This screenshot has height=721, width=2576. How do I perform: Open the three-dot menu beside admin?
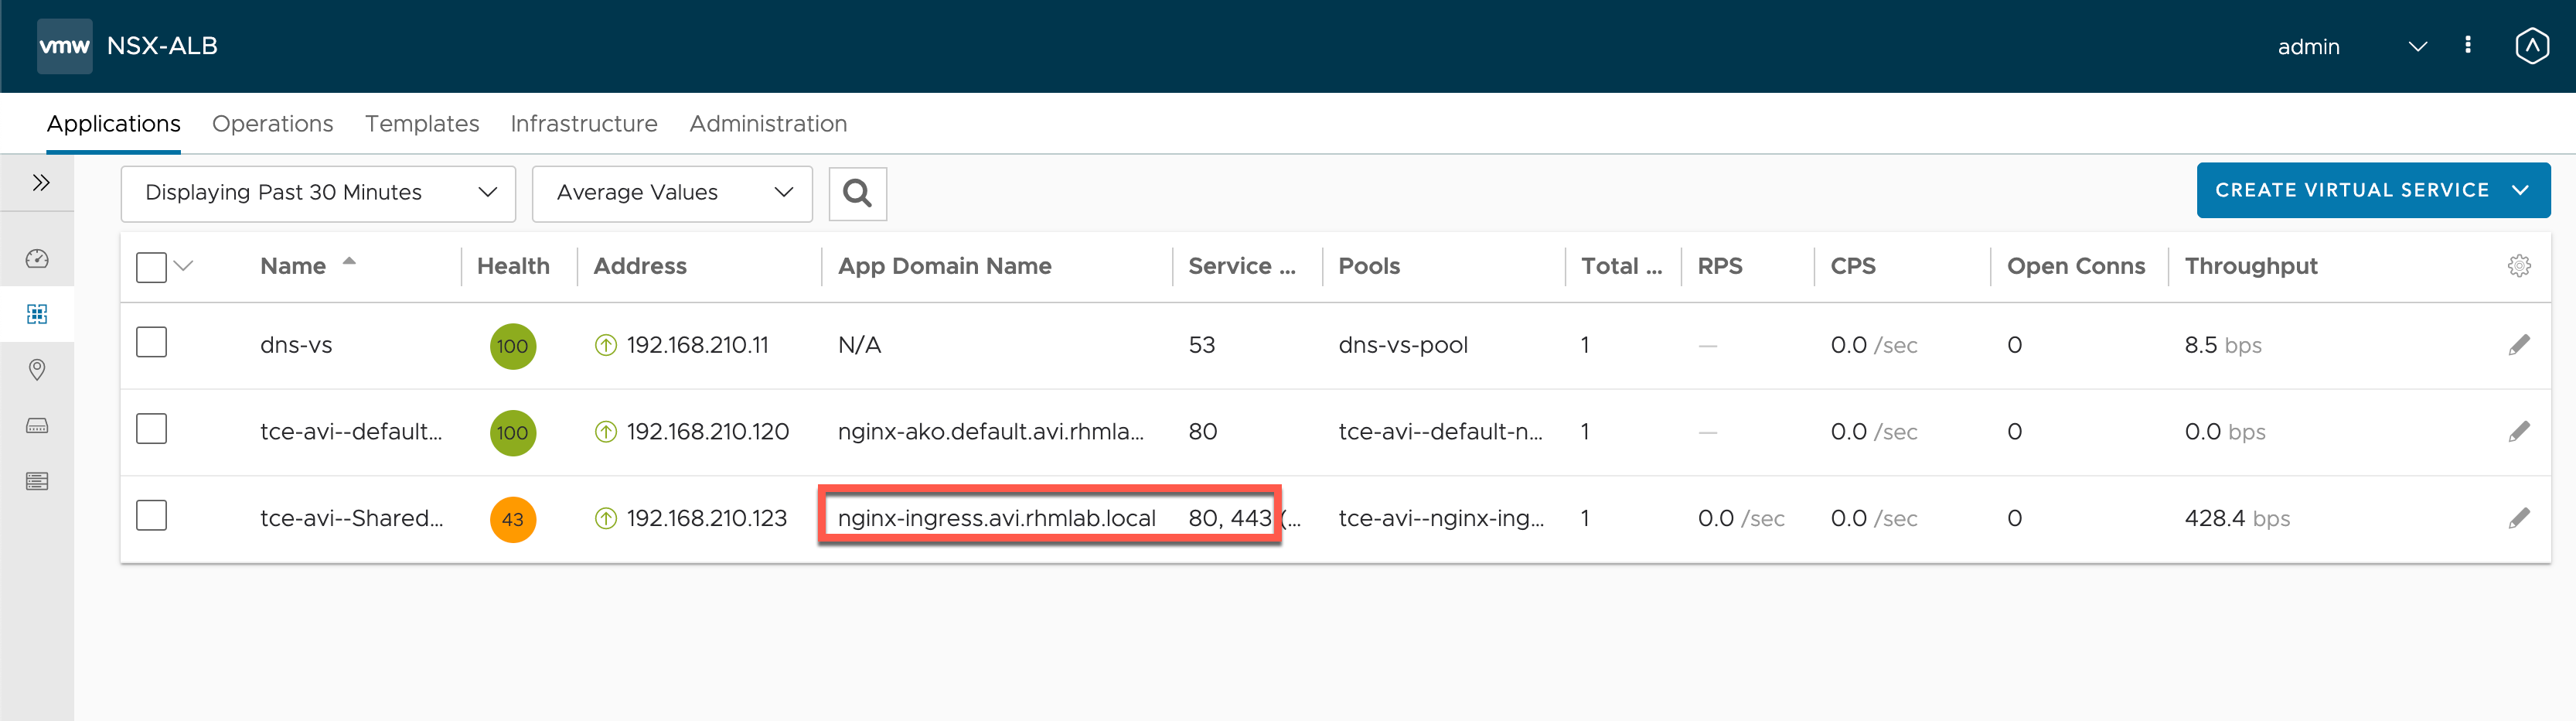(x=2467, y=45)
